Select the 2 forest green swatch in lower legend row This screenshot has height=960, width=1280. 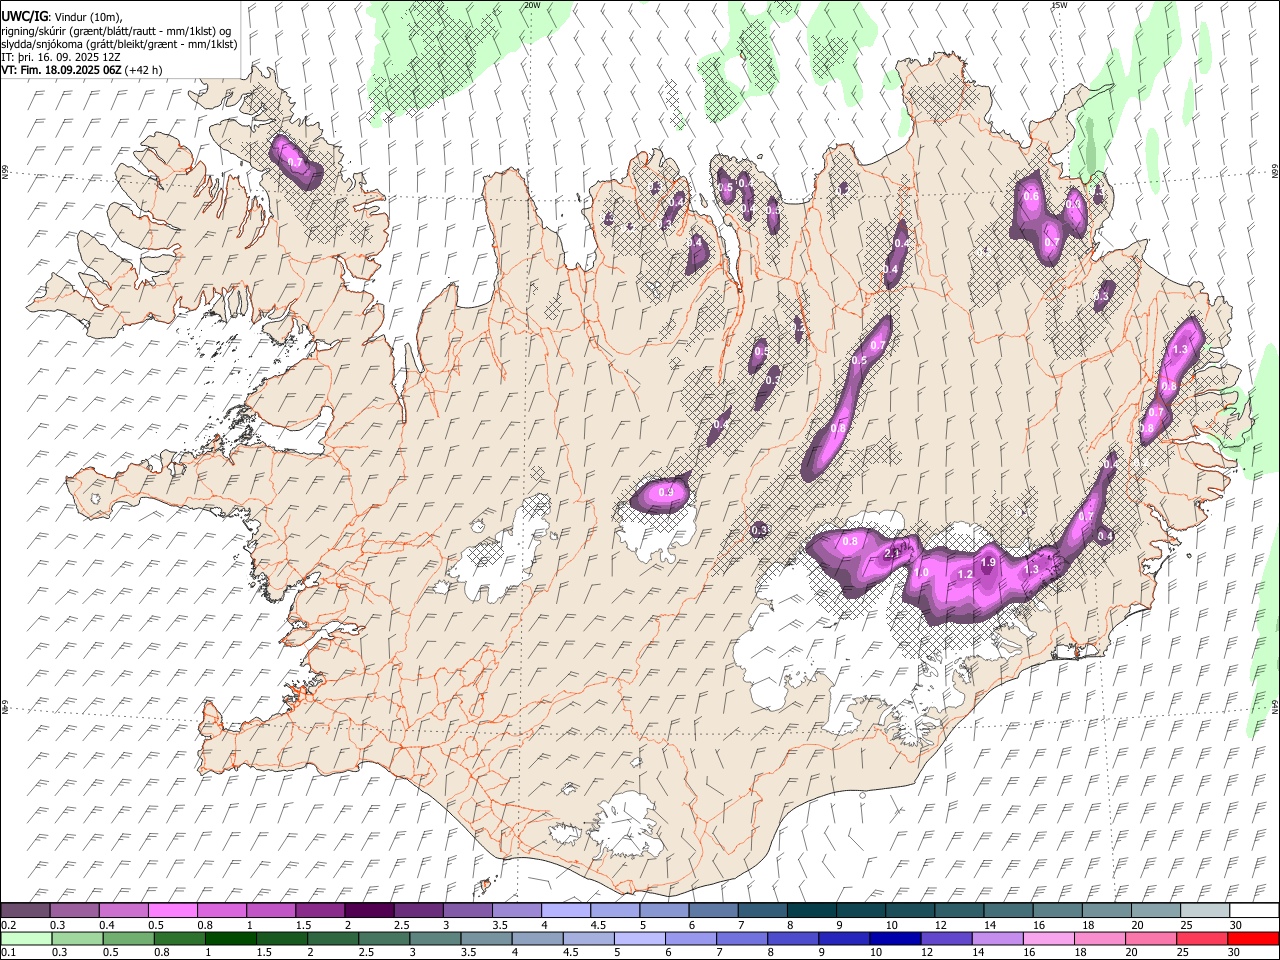(x=332, y=939)
